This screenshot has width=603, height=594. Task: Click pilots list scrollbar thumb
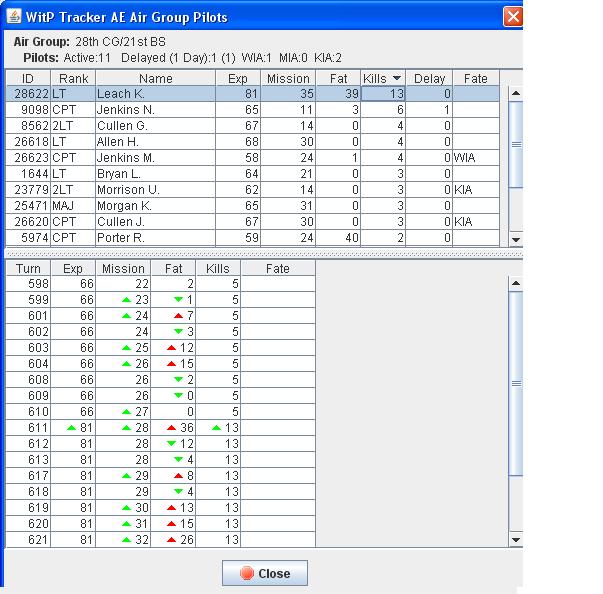click(516, 145)
